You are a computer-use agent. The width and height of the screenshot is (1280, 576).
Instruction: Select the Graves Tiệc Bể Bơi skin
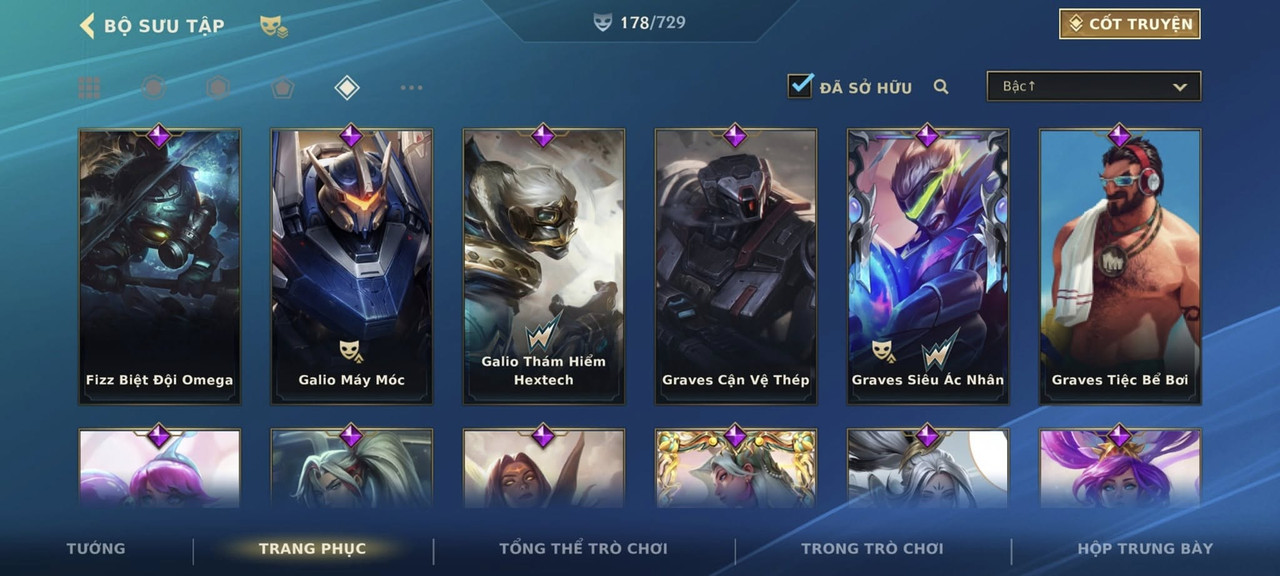1120,266
